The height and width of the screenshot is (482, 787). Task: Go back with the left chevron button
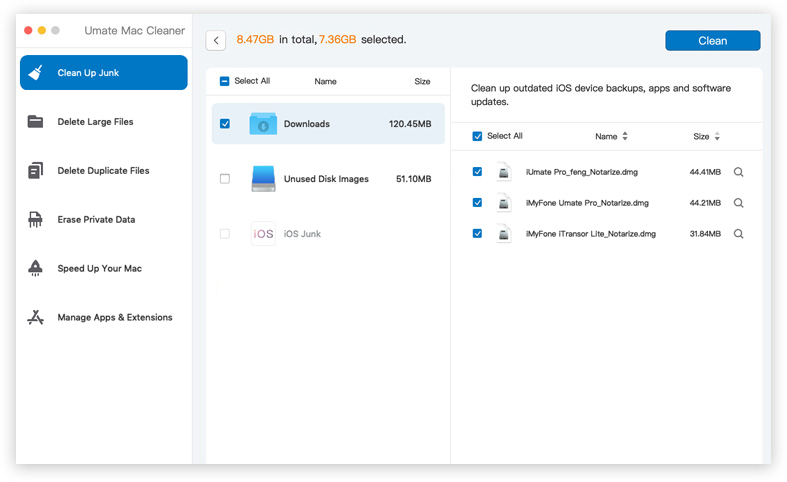click(x=216, y=41)
